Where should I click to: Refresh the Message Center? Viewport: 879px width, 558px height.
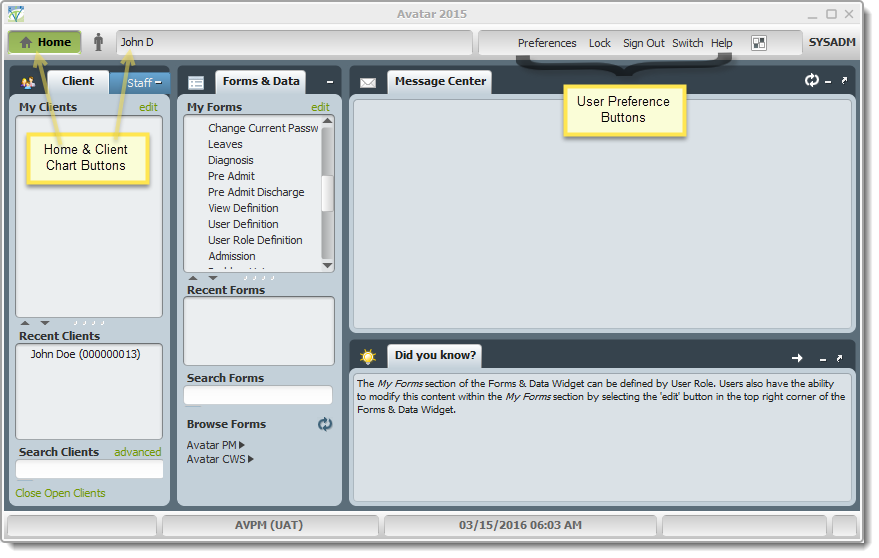[812, 81]
